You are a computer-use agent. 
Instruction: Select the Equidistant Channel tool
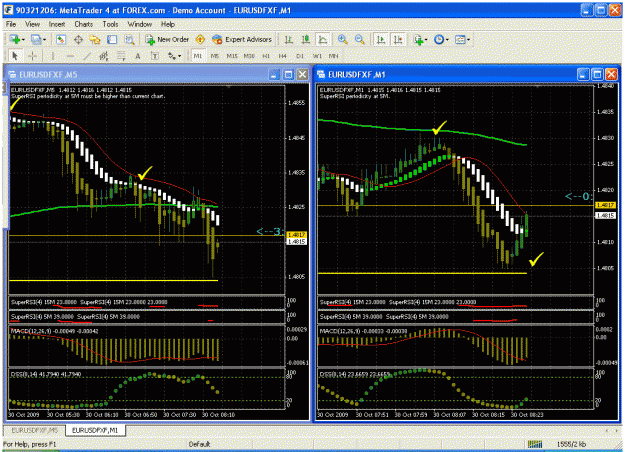(104, 56)
